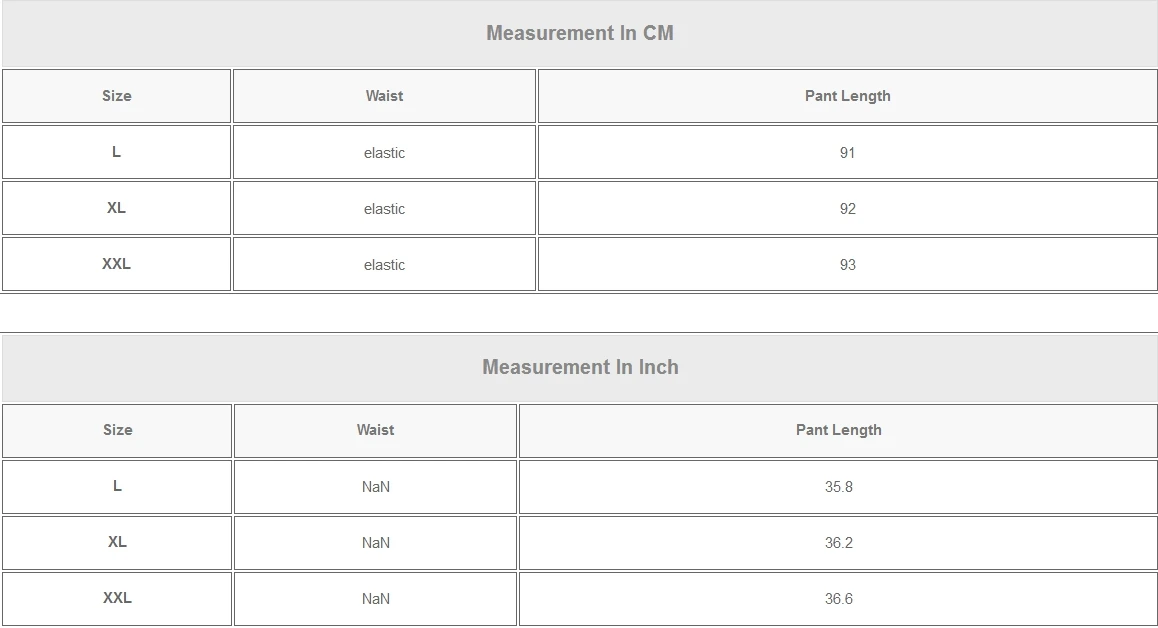The image size is (1158, 628).
Task: Select the pant length value 92
Action: coord(847,209)
